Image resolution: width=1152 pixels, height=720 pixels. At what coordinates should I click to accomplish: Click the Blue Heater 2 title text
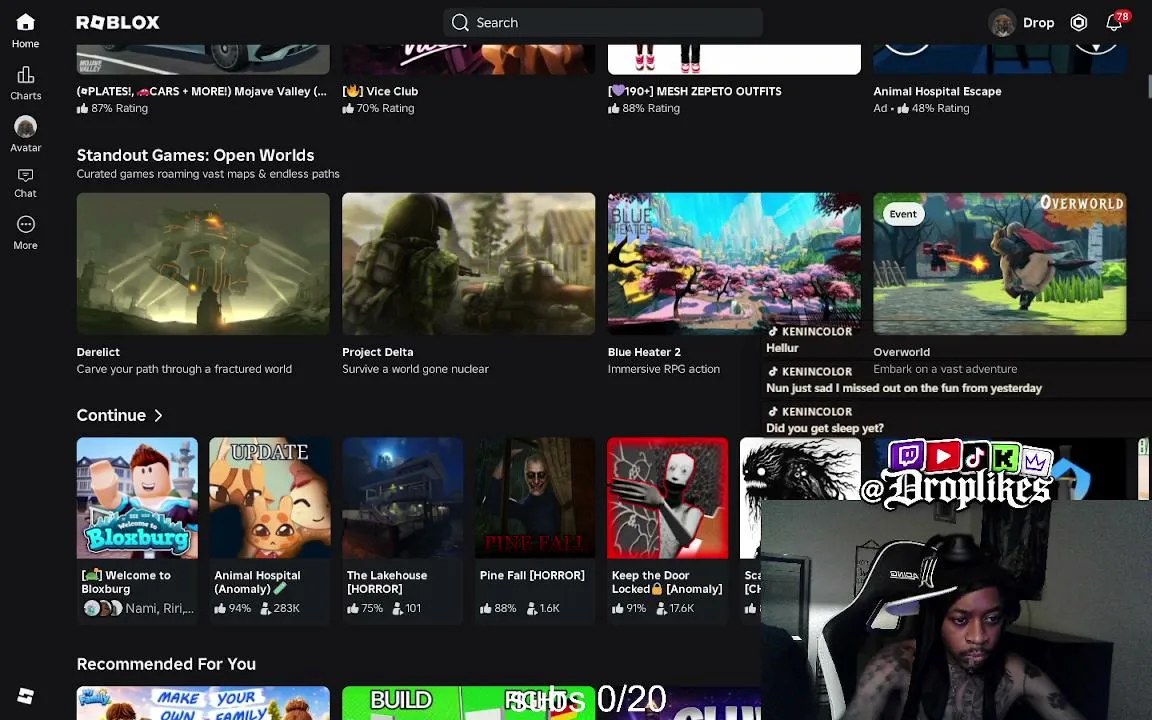tap(644, 352)
